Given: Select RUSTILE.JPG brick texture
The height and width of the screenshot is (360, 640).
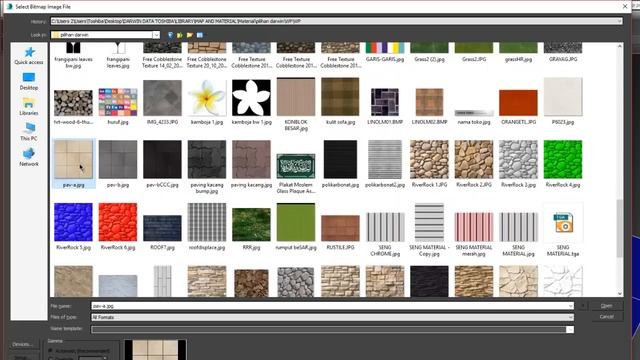Looking at the screenshot, I should tap(340, 228).
